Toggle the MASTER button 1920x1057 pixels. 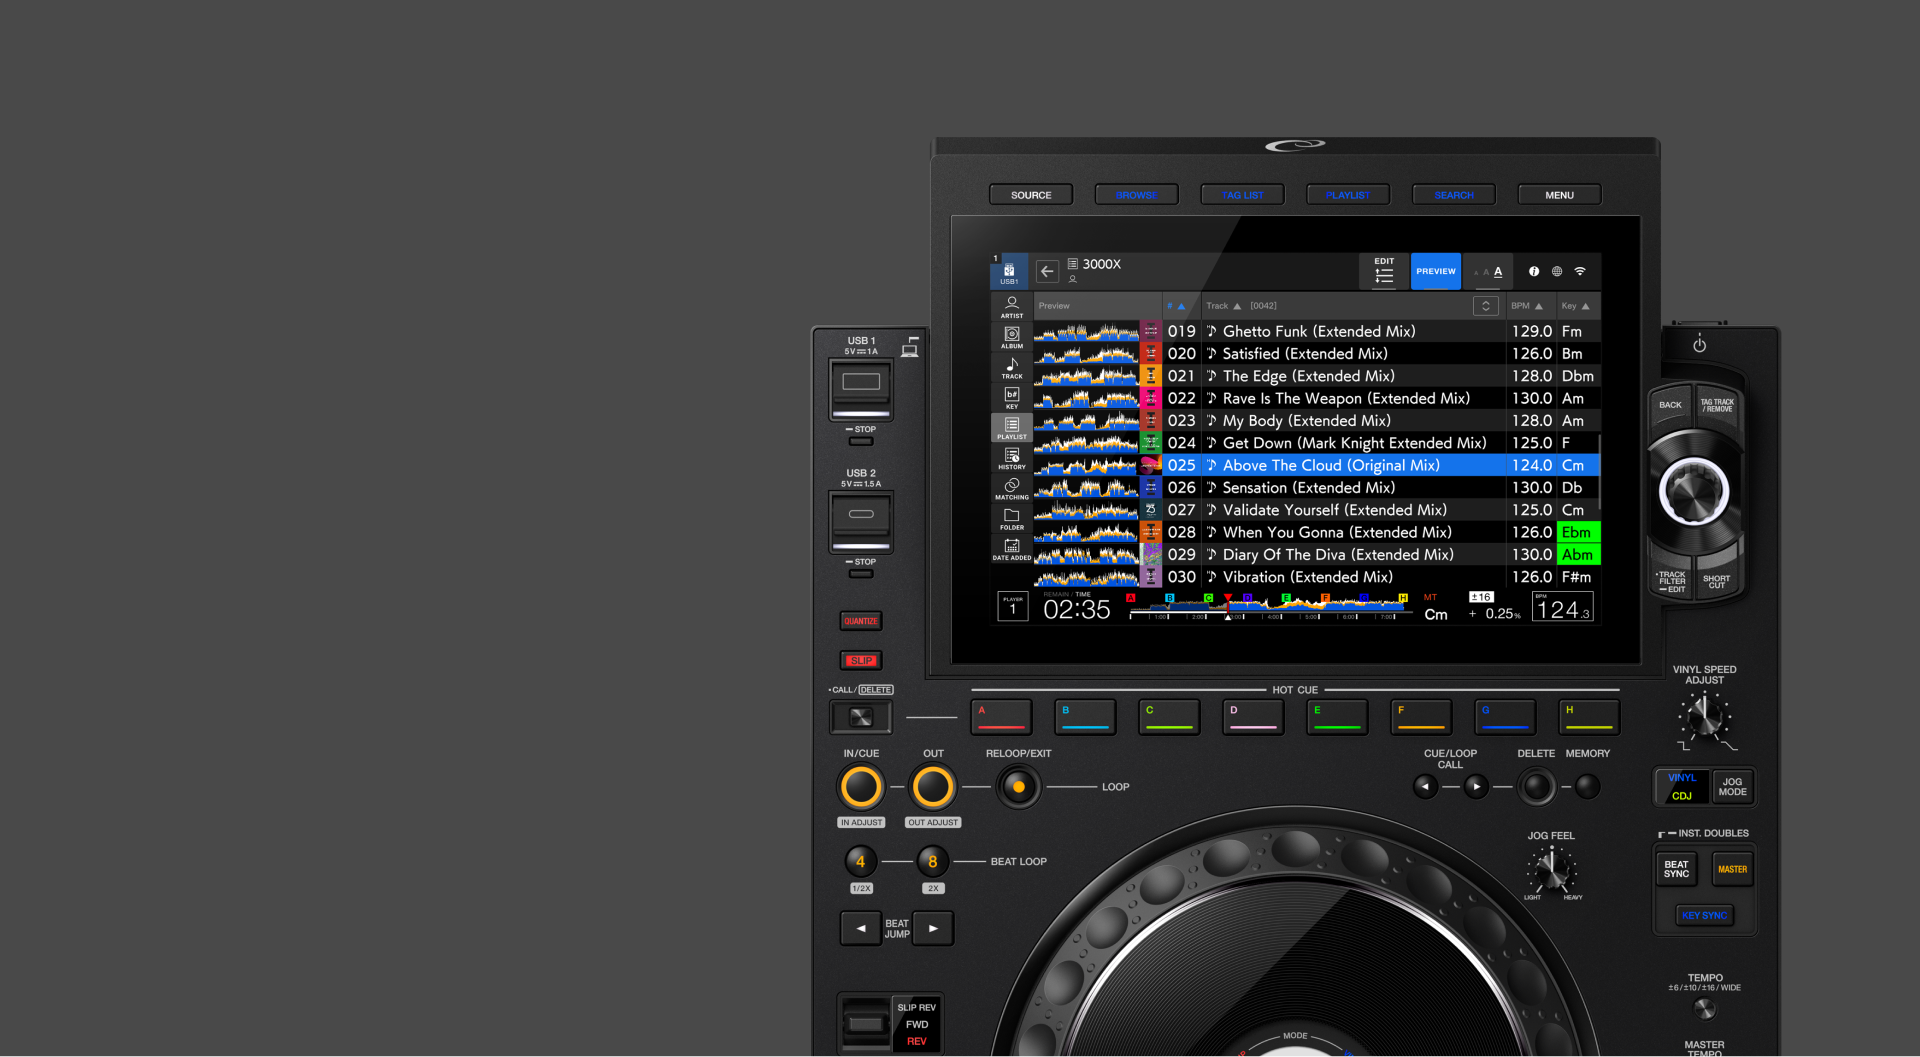pos(1733,869)
